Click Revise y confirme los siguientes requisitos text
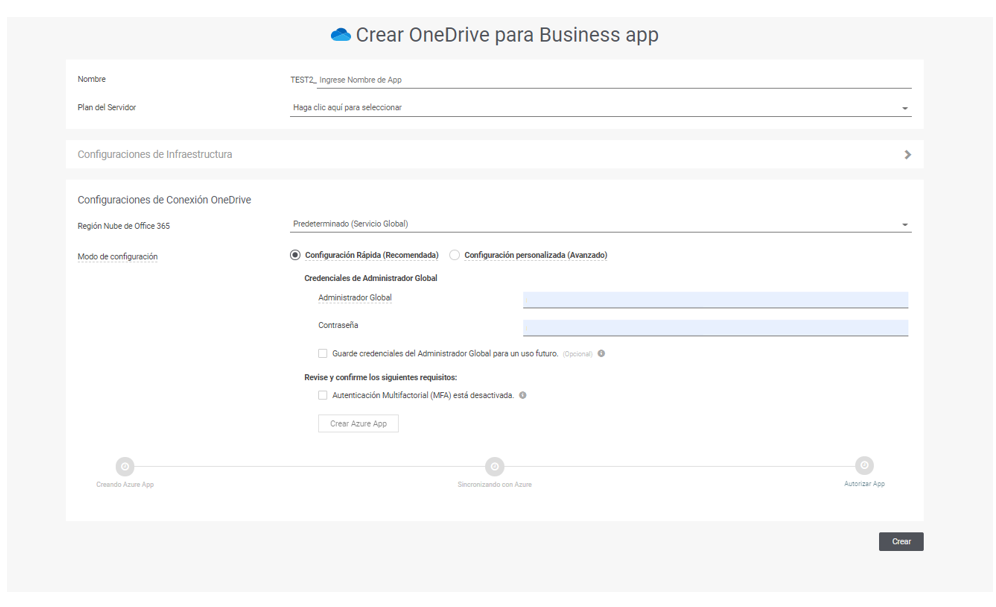Viewport: 996px width, 607px height. tap(380, 377)
